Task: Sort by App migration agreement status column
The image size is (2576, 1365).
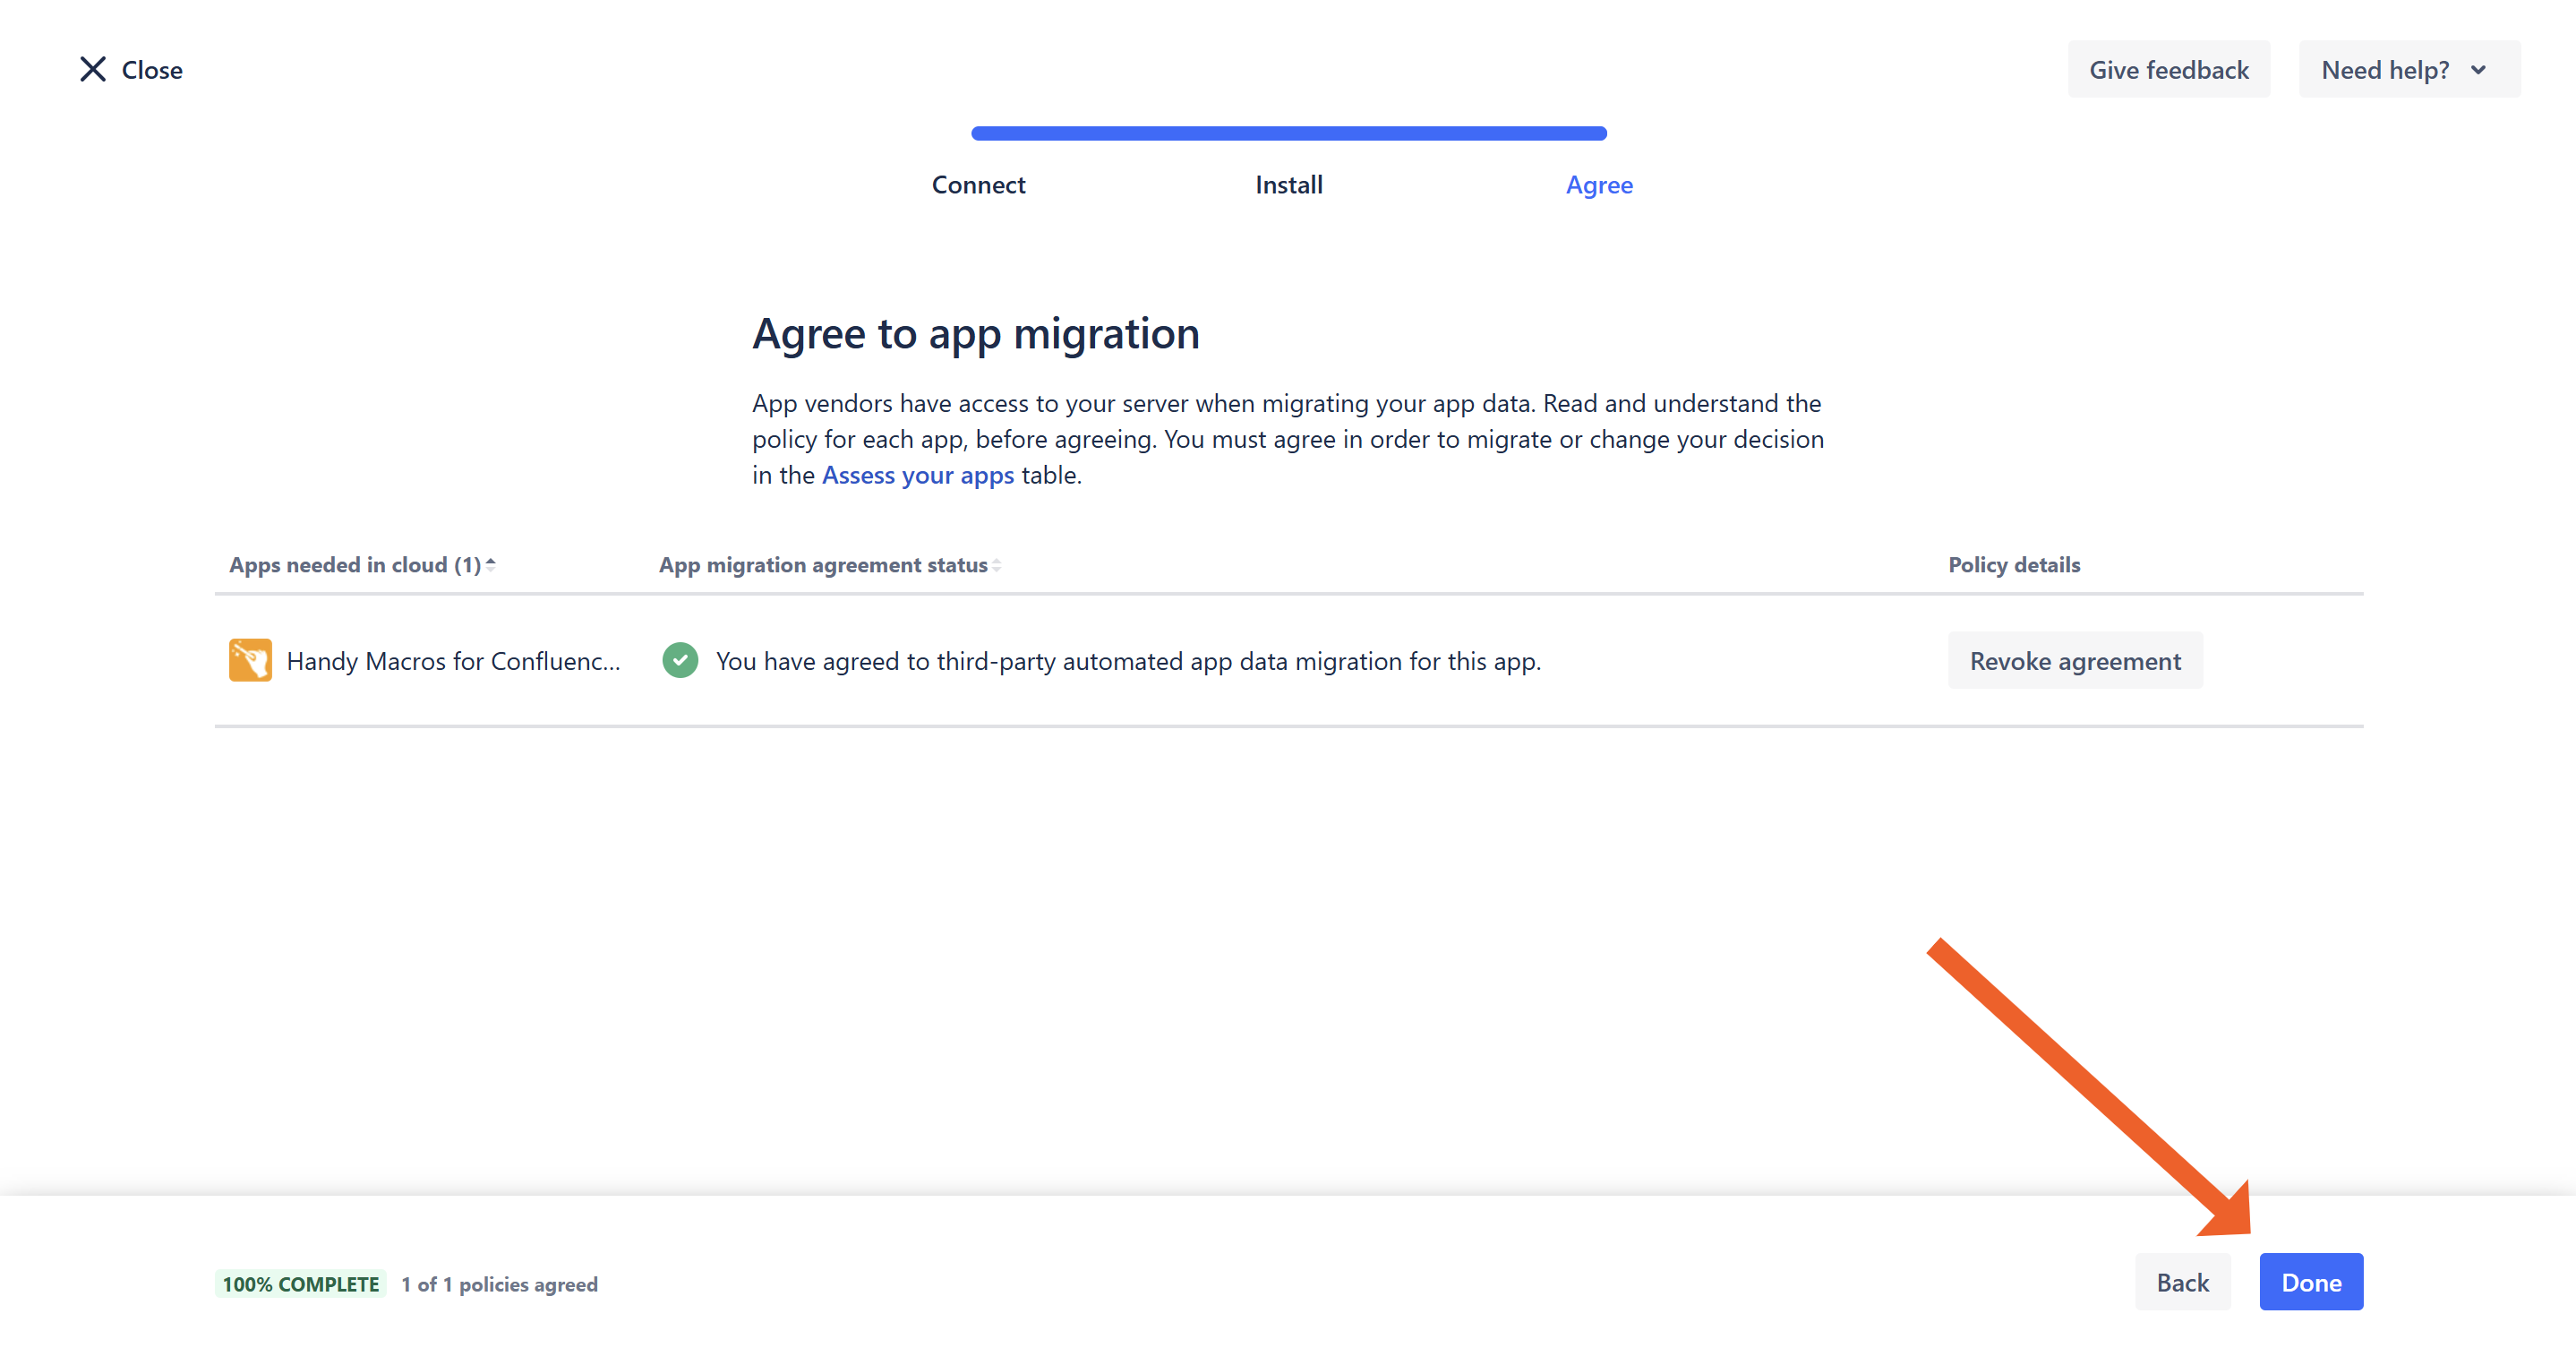Action: pos(822,565)
